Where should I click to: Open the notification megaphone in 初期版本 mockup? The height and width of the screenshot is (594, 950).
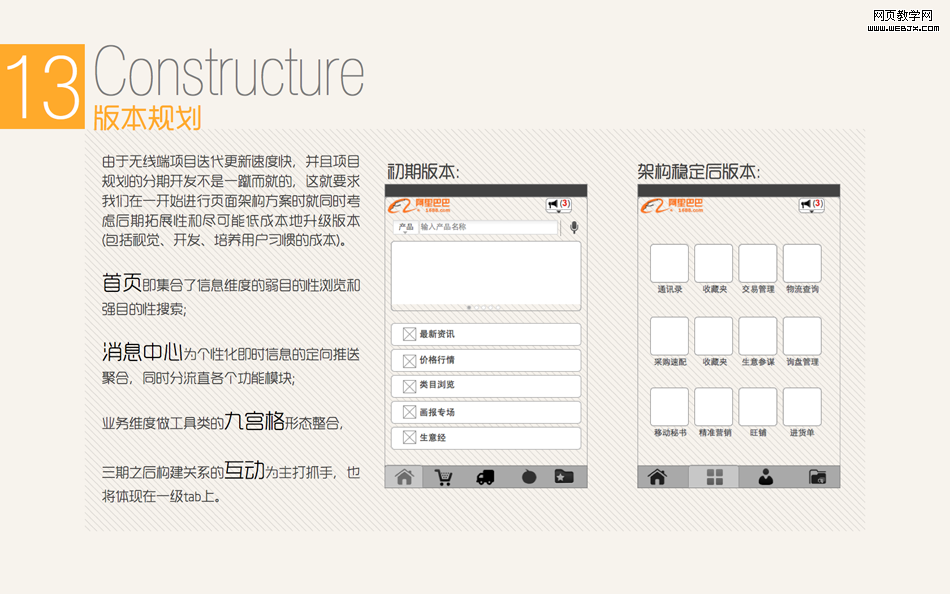[559, 205]
